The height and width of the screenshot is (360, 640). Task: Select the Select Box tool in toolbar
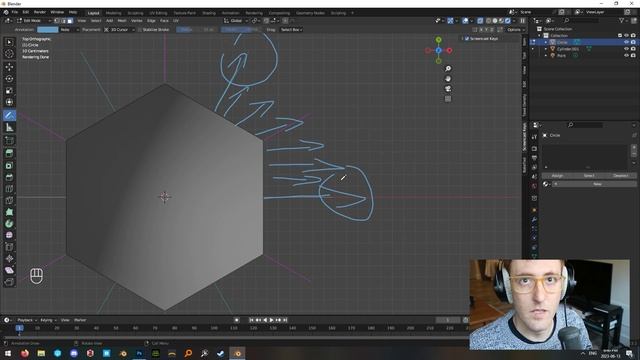coord(9,42)
